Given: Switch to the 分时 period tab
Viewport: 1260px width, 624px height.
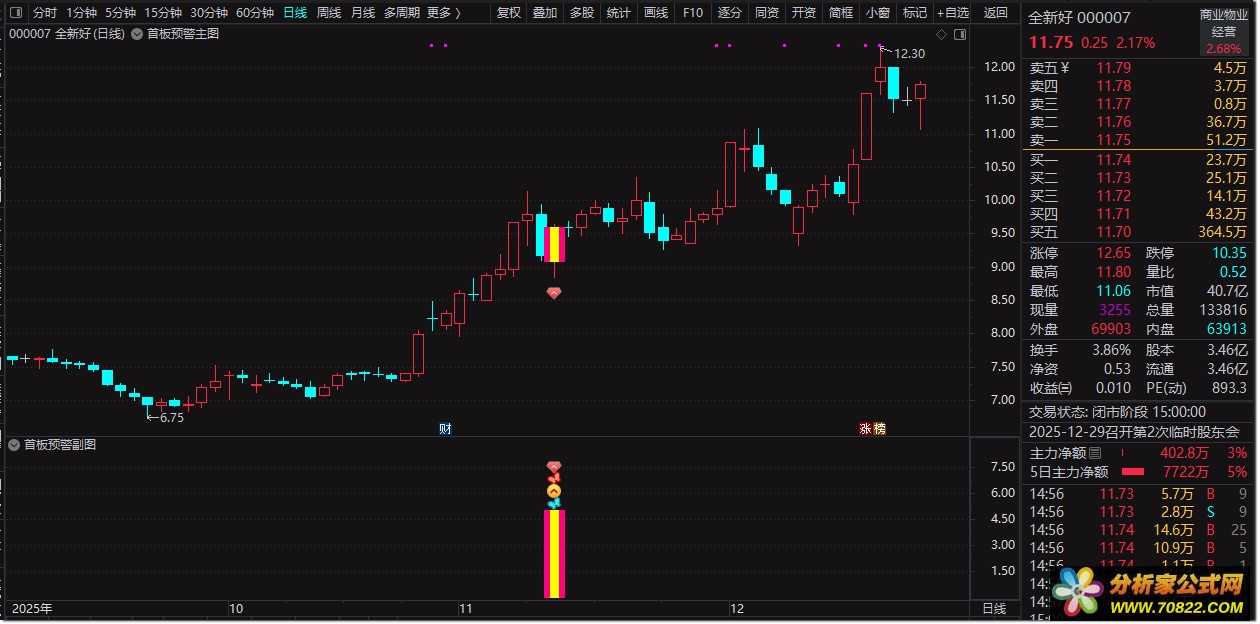Looking at the screenshot, I should point(45,13).
